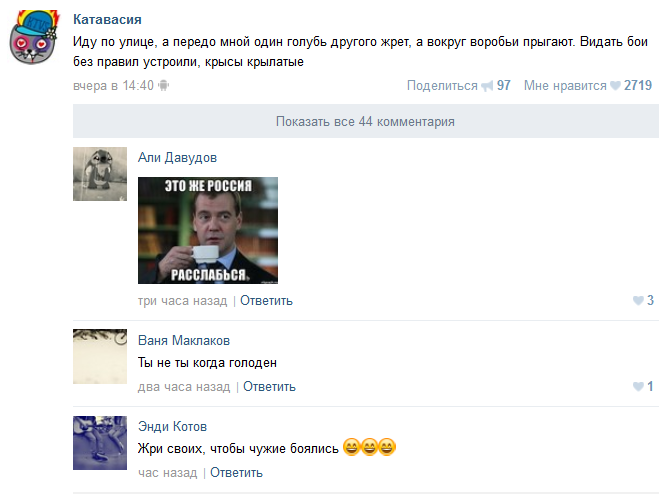Click comment text Жри своих, чтобы чужие боялись
The image size is (672, 494).
click(238, 449)
